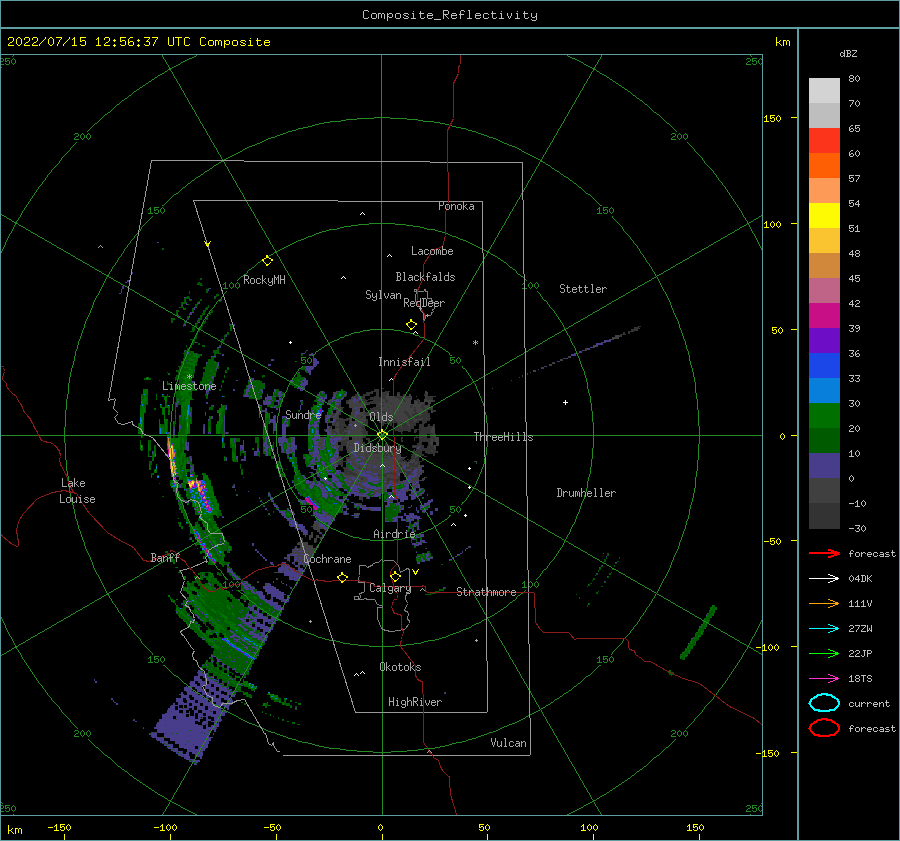The image size is (900, 841).
Task: Click the RedDeer label
Action: (x=424, y=303)
